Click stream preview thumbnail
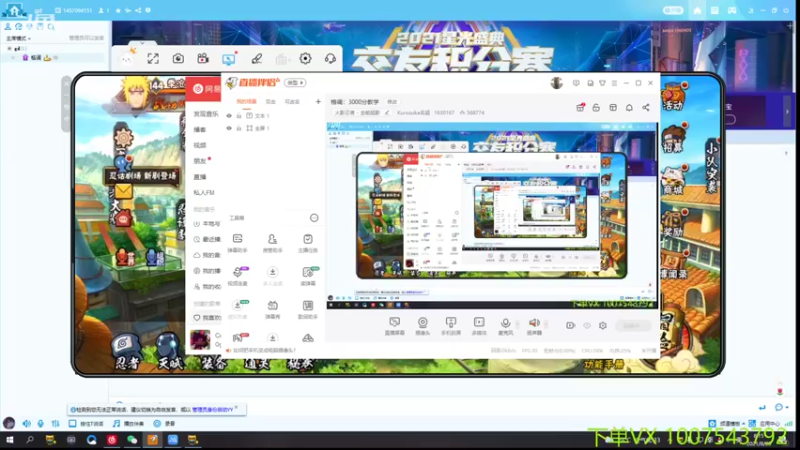This screenshot has height=450, width=800. tap(492, 216)
